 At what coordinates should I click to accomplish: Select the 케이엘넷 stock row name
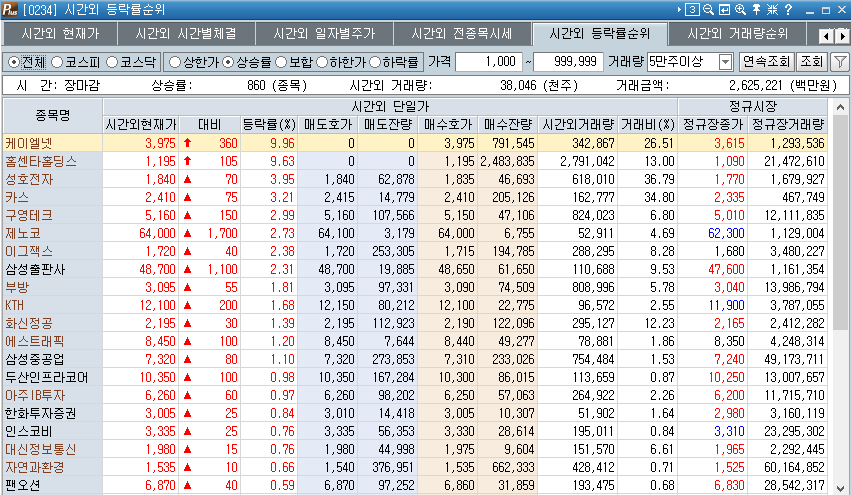pos(29,143)
